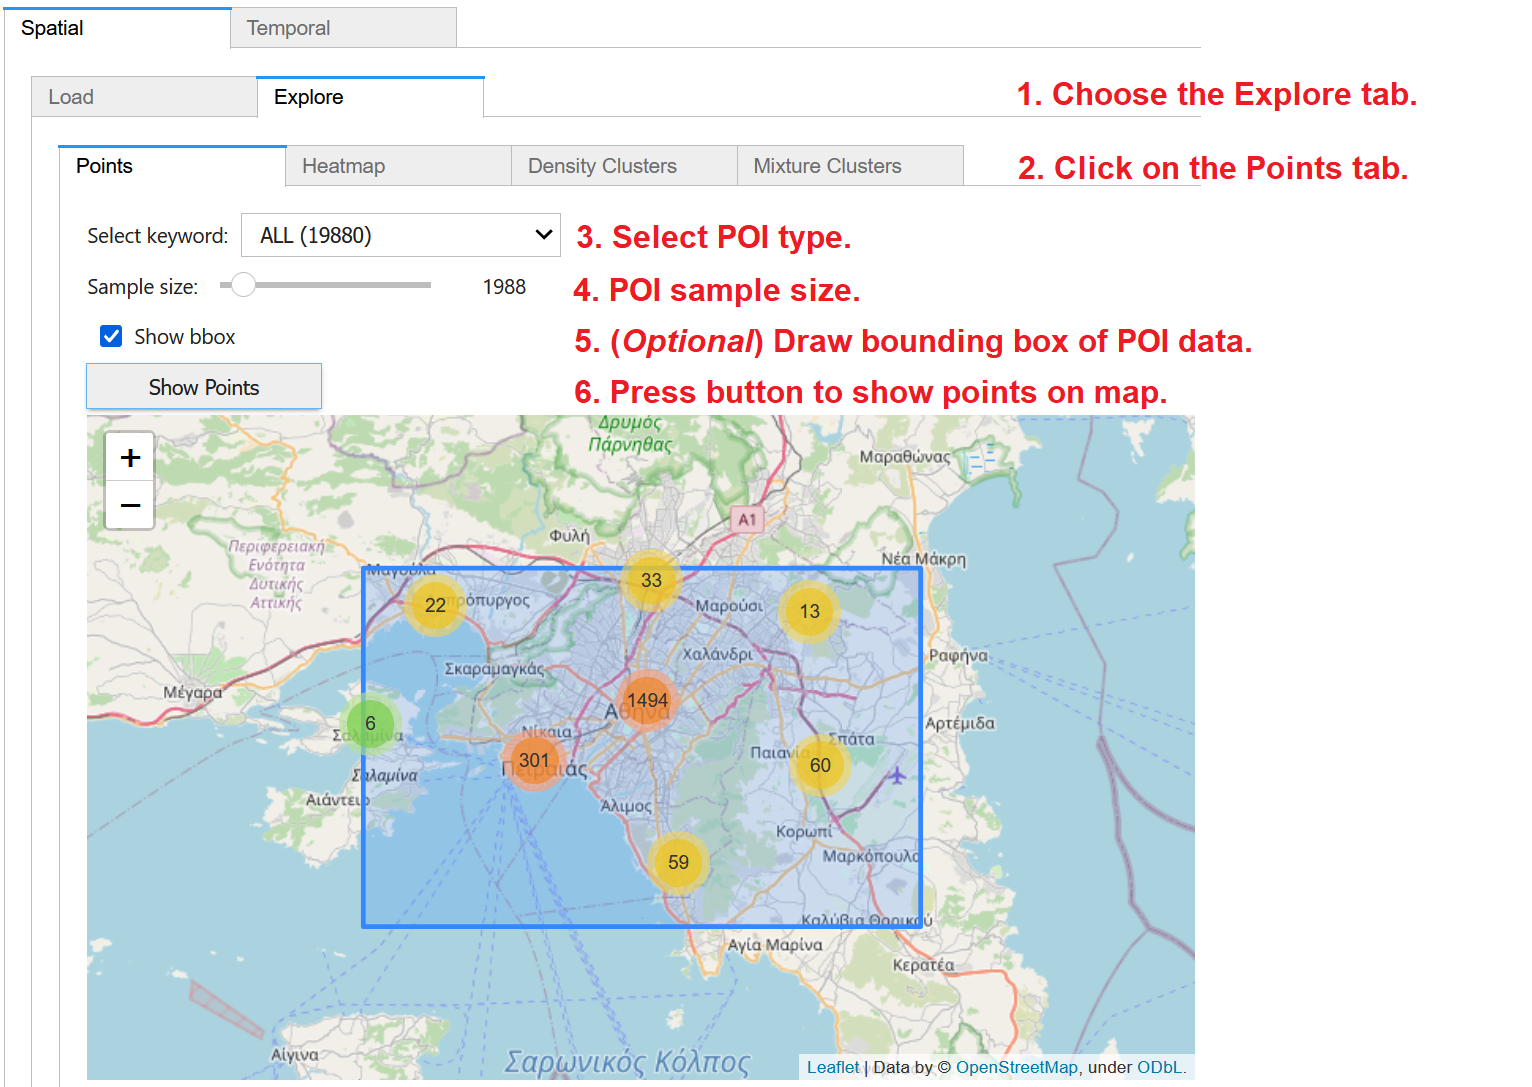Open the 33 points cluster marker
1532x1087 pixels.
tap(651, 580)
